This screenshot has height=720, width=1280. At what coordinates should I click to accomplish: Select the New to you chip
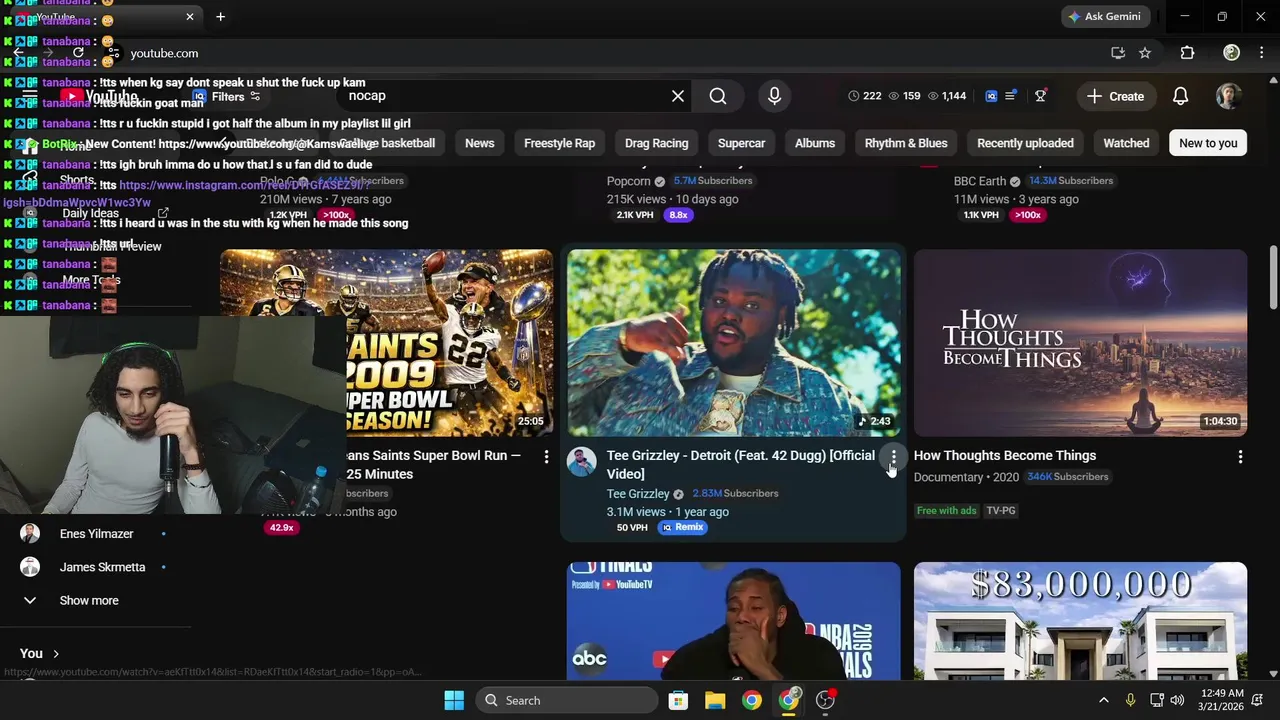1208,143
